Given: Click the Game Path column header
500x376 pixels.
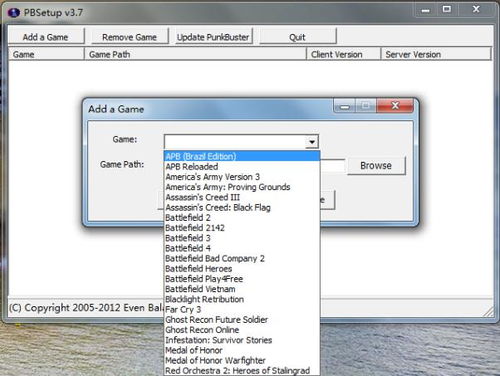Looking at the screenshot, I should [x=195, y=54].
